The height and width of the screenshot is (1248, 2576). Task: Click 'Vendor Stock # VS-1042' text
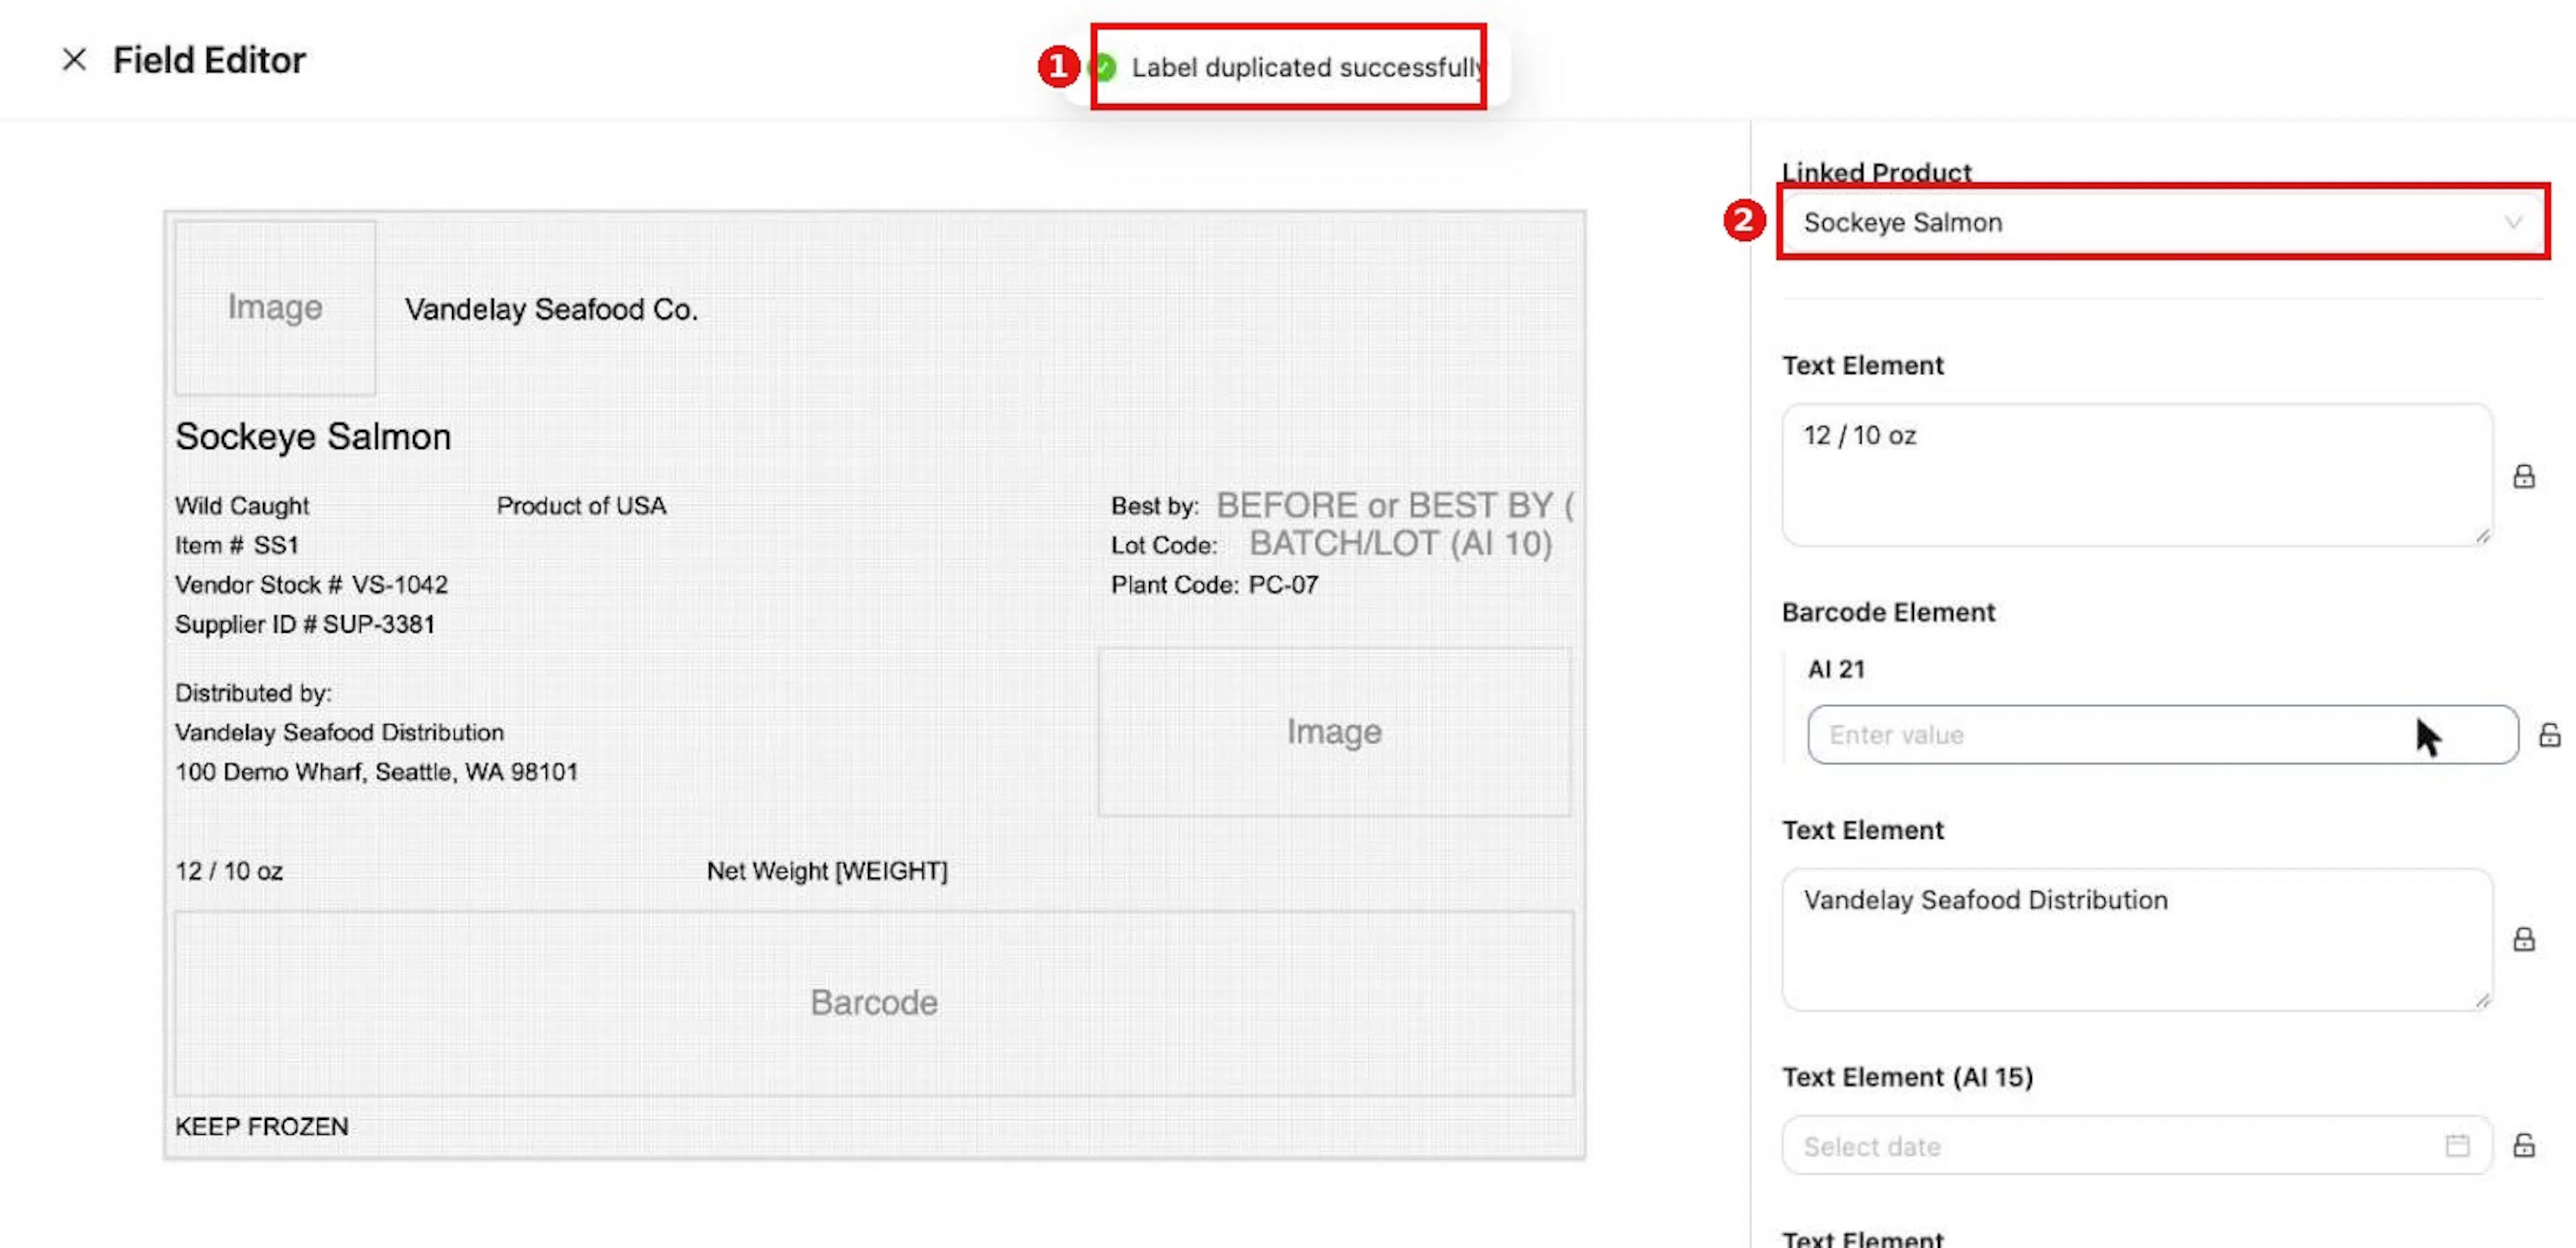[311, 585]
